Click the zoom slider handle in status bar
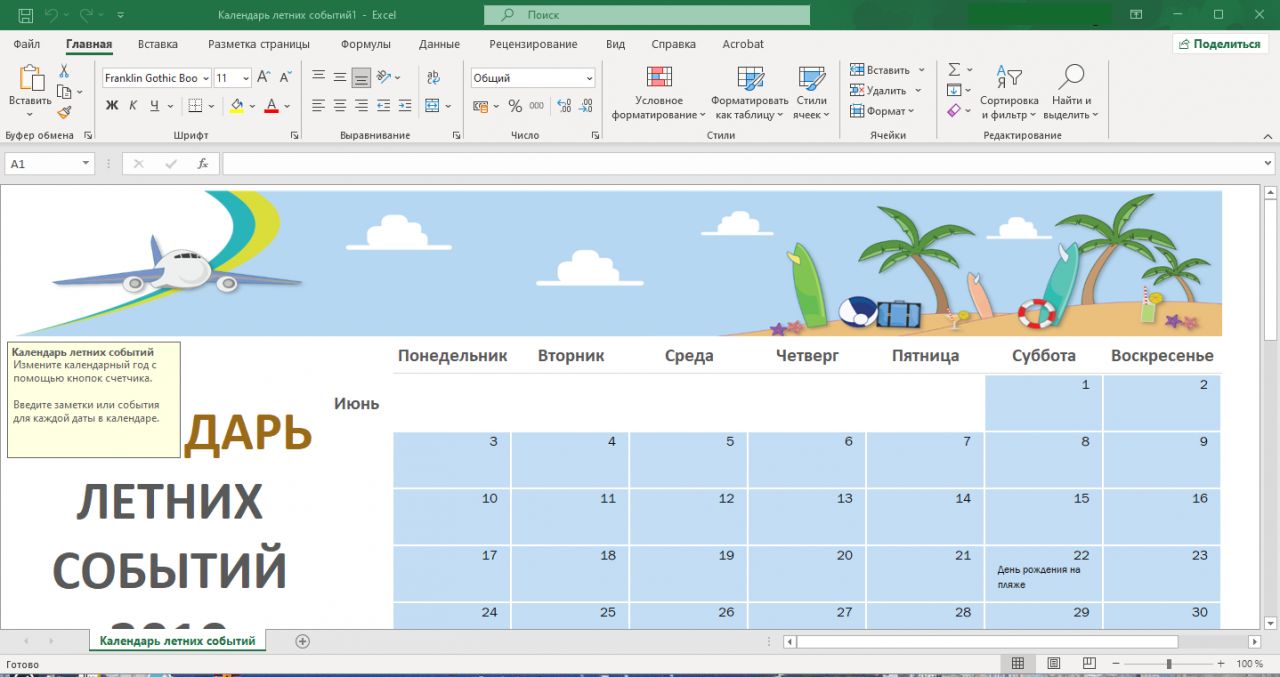Viewport: 1280px width, 677px height. click(x=1169, y=664)
